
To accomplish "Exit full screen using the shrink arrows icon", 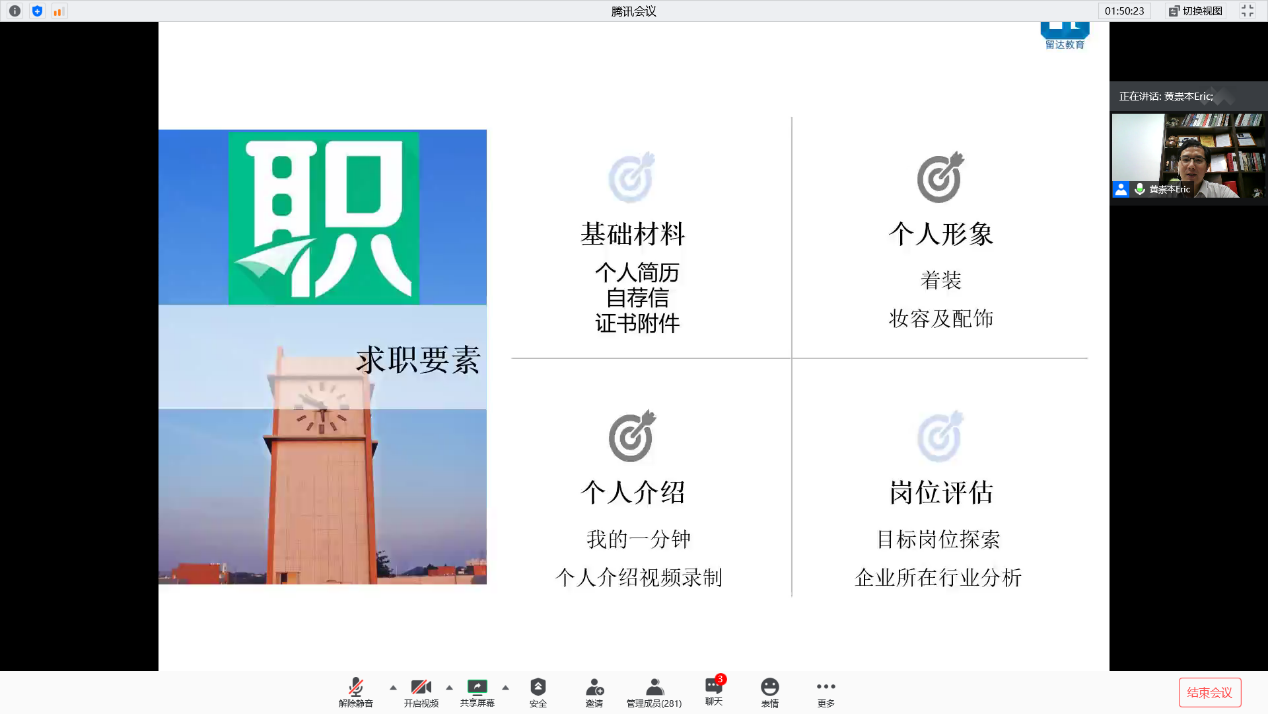I will coord(1247,11).
